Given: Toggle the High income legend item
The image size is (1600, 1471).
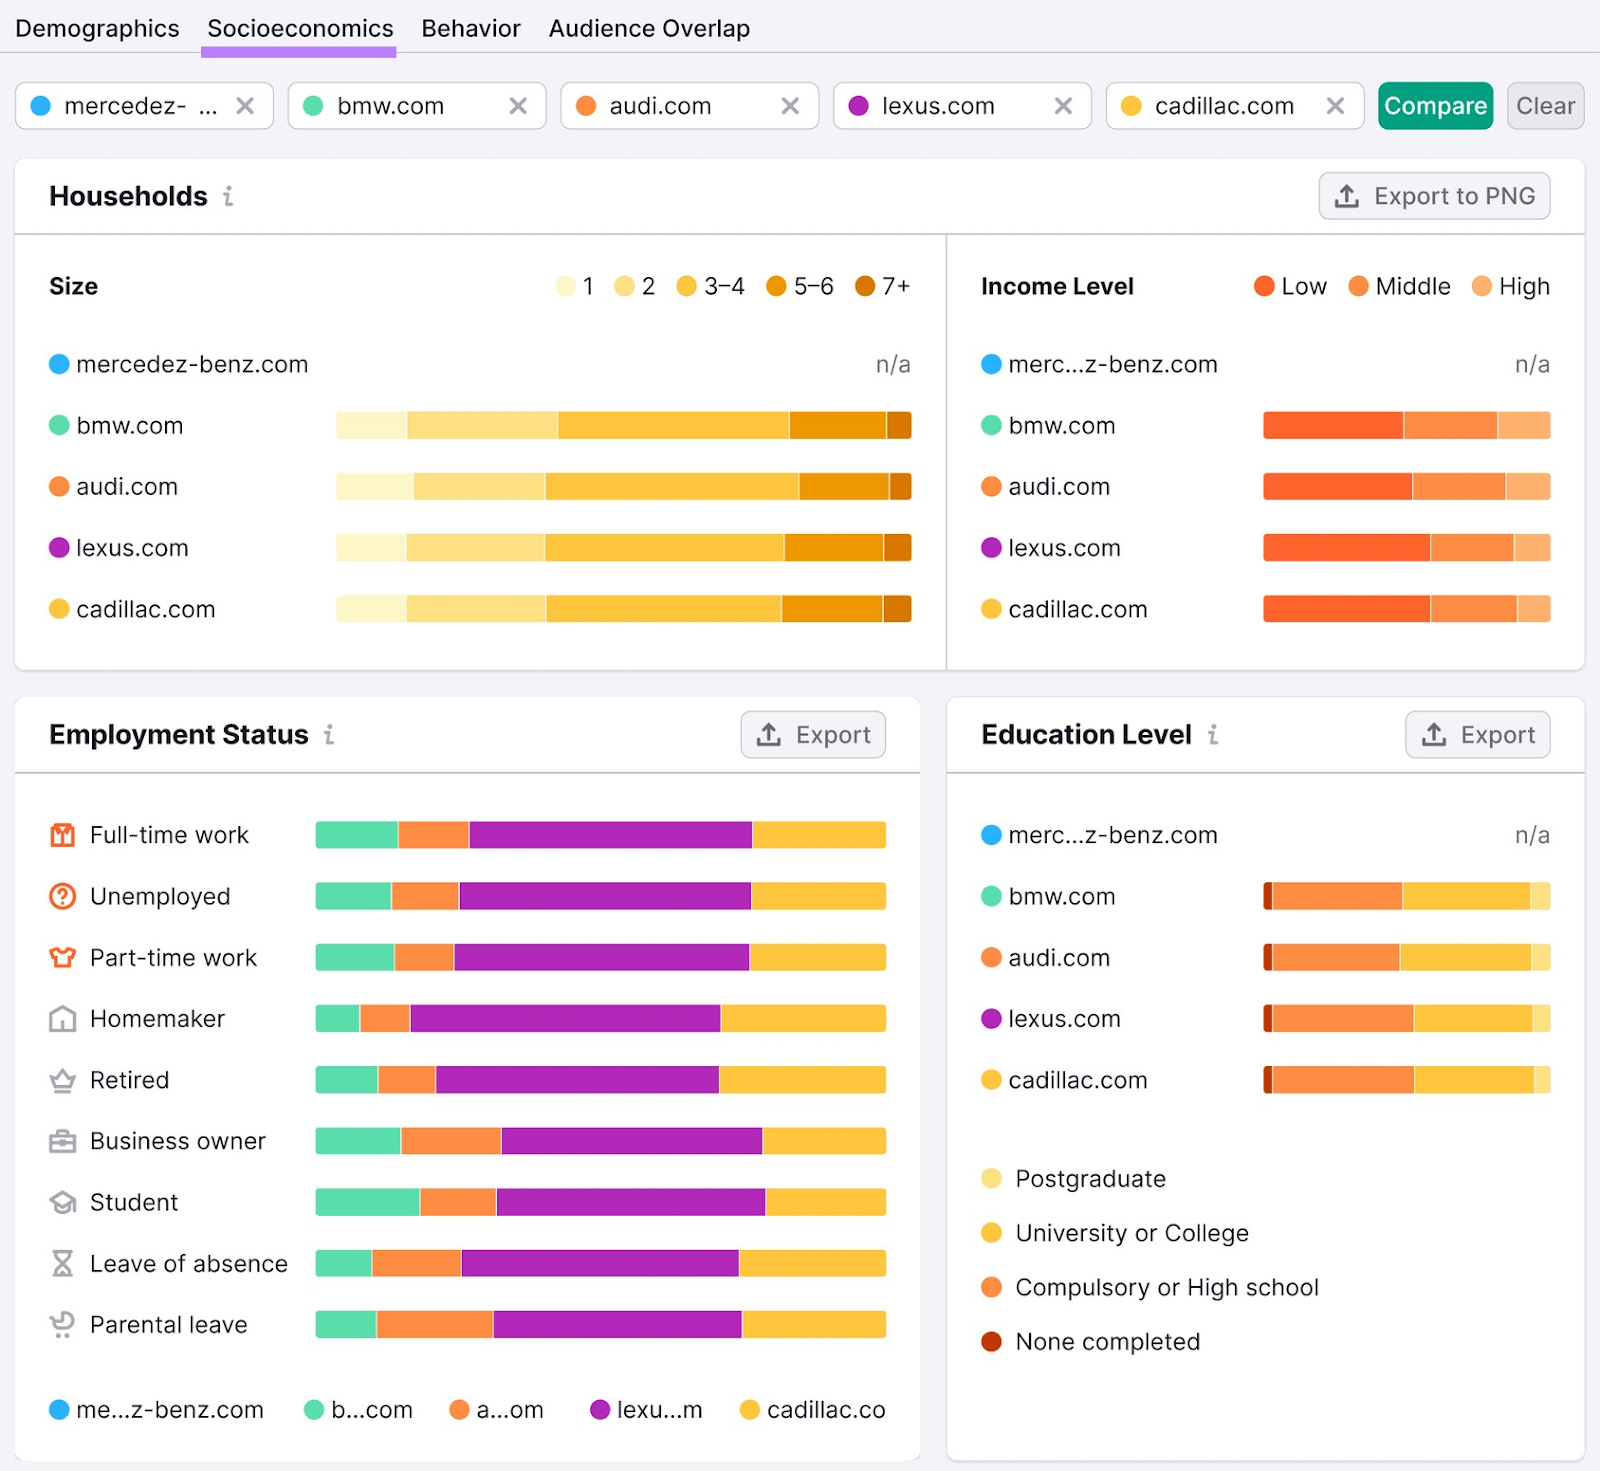Looking at the screenshot, I should (x=1510, y=286).
